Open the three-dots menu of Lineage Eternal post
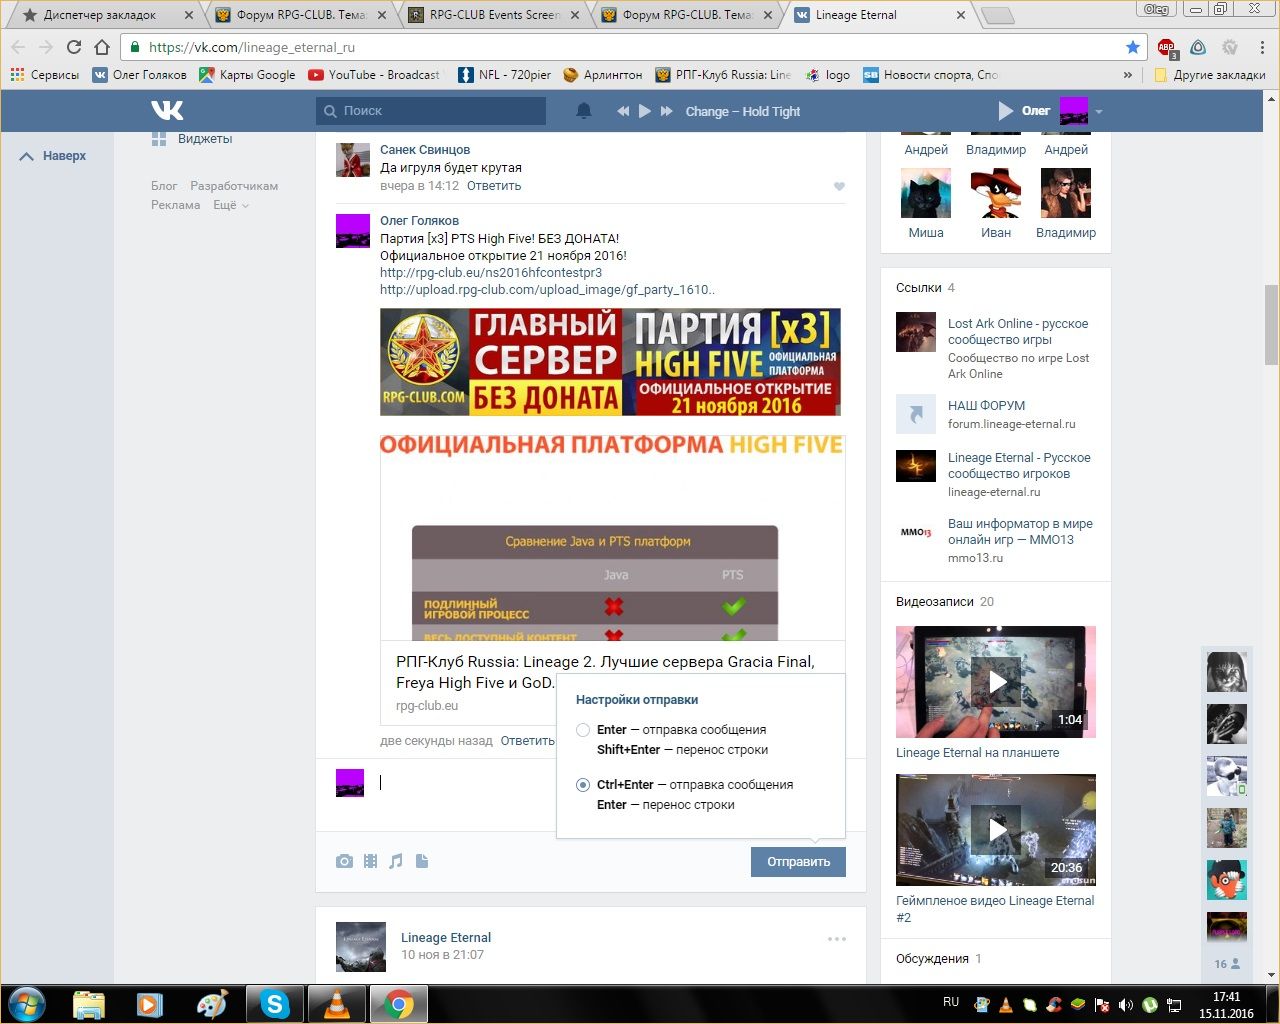This screenshot has width=1280, height=1024. click(837, 938)
